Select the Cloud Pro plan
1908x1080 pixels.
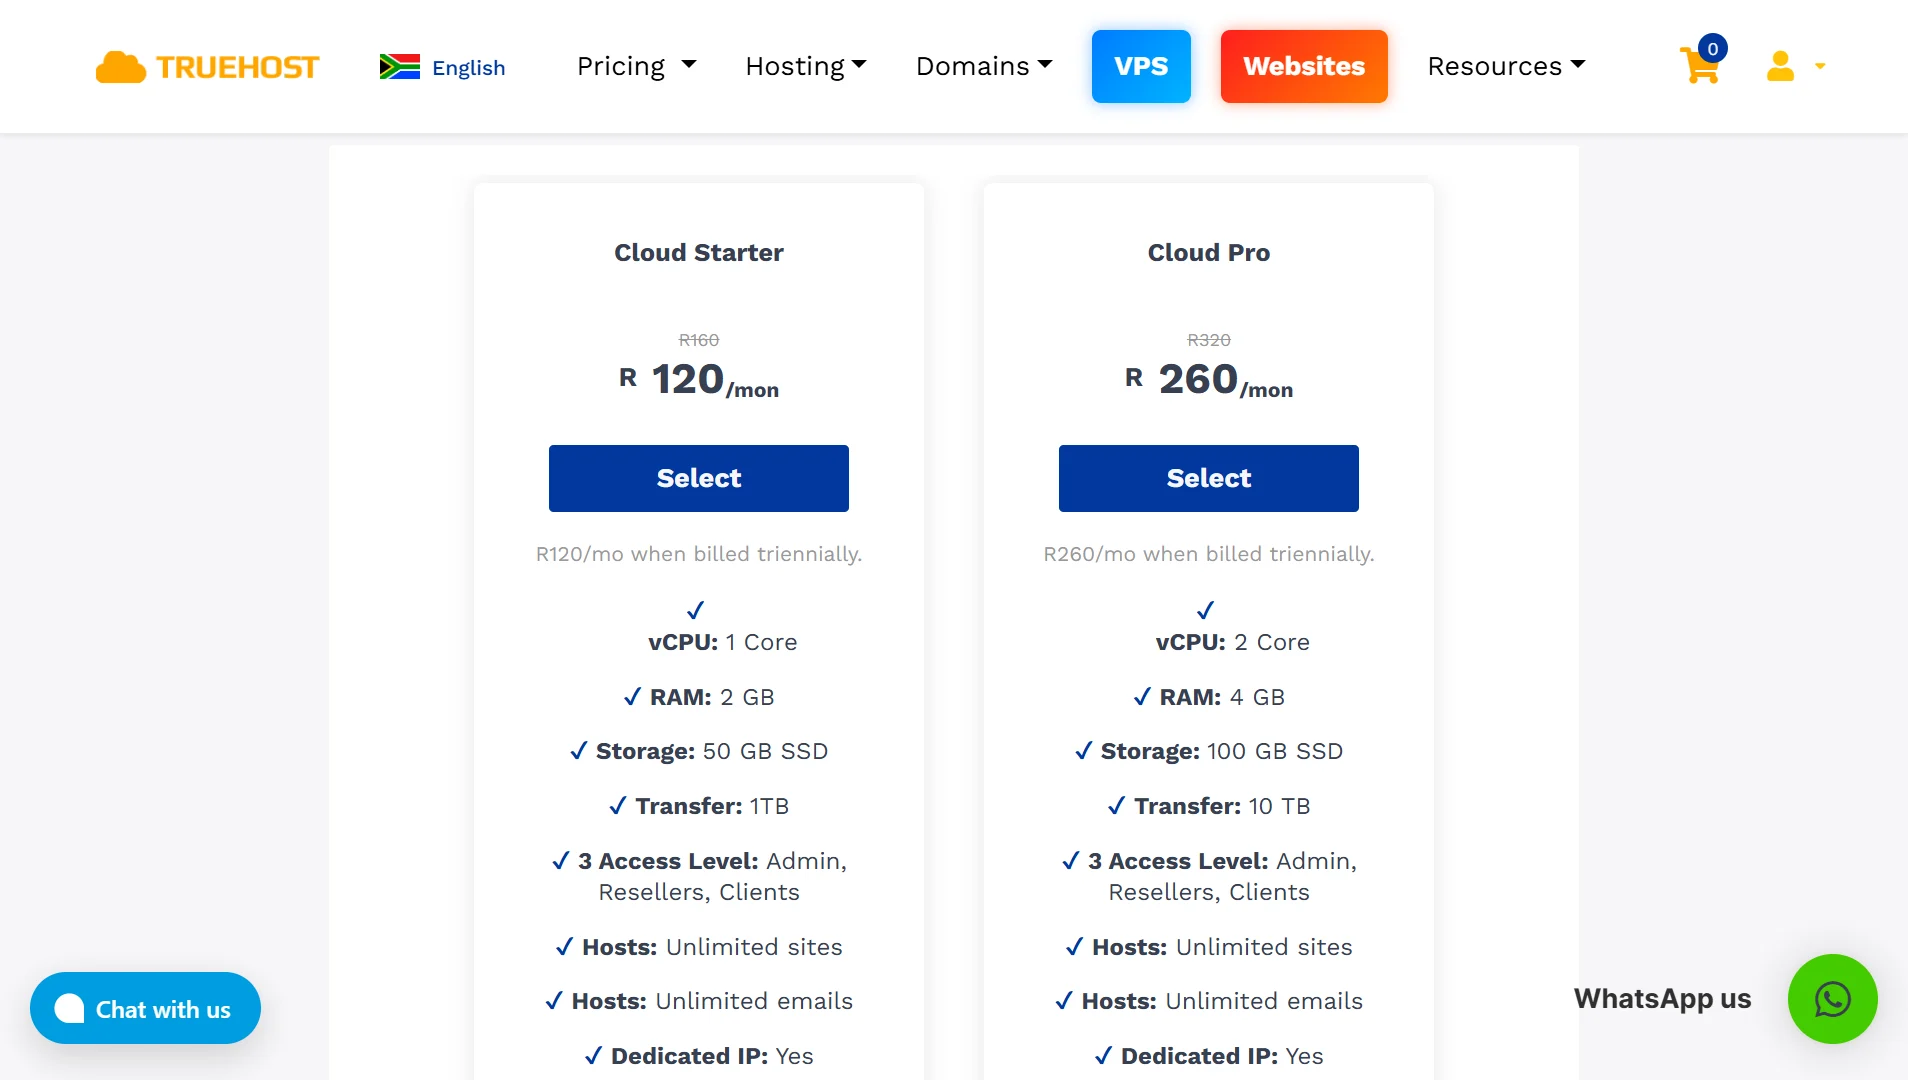[1209, 478]
